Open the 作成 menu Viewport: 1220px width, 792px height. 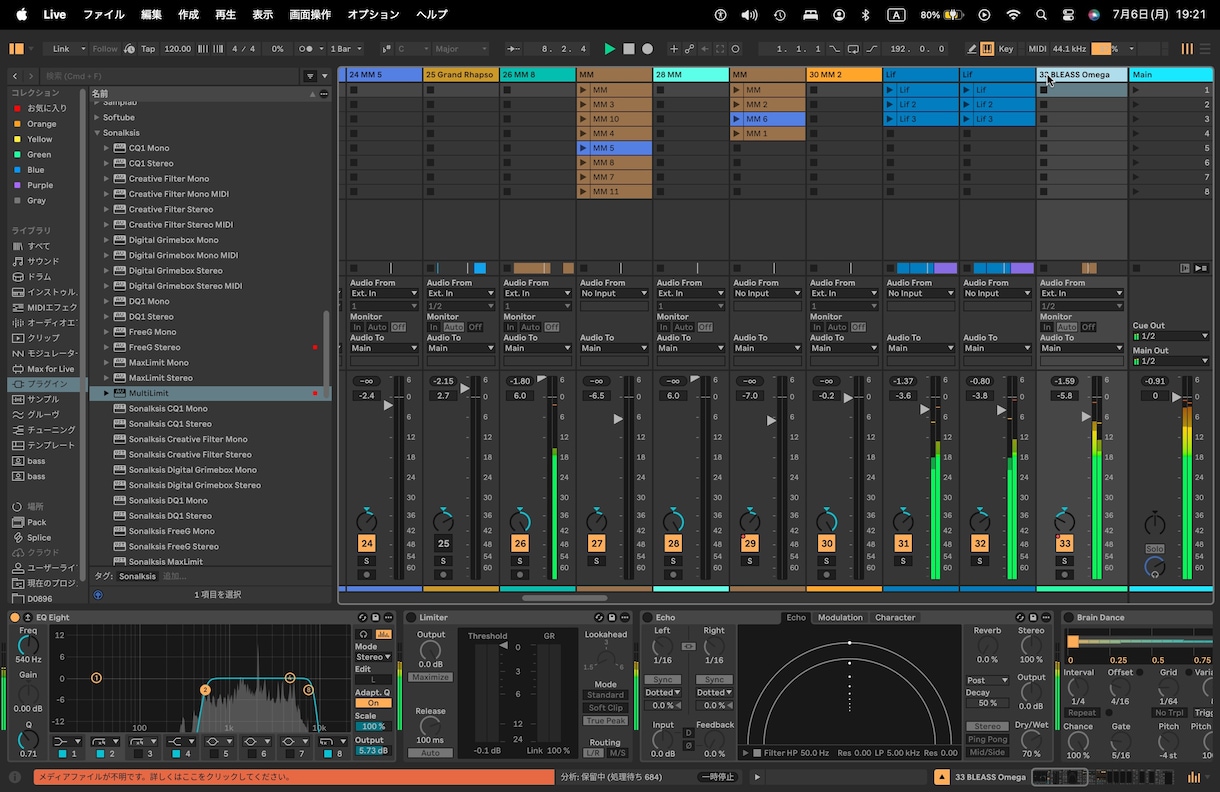click(x=188, y=14)
